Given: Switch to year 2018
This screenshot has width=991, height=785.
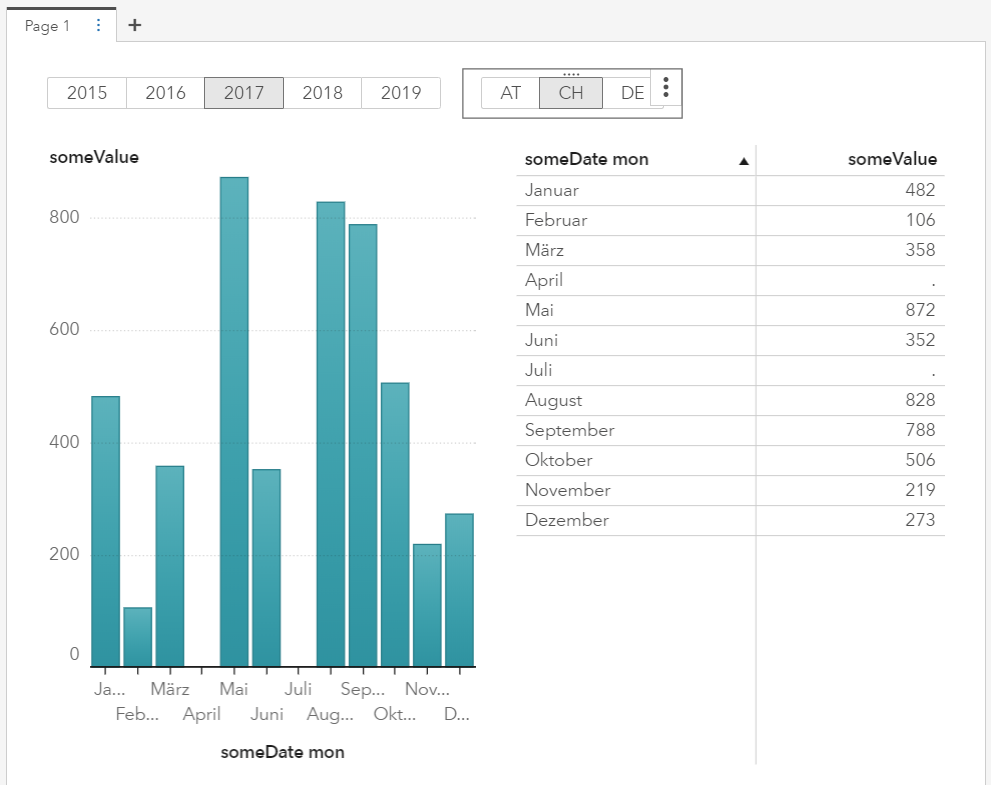Looking at the screenshot, I should [x=322, y=93].
